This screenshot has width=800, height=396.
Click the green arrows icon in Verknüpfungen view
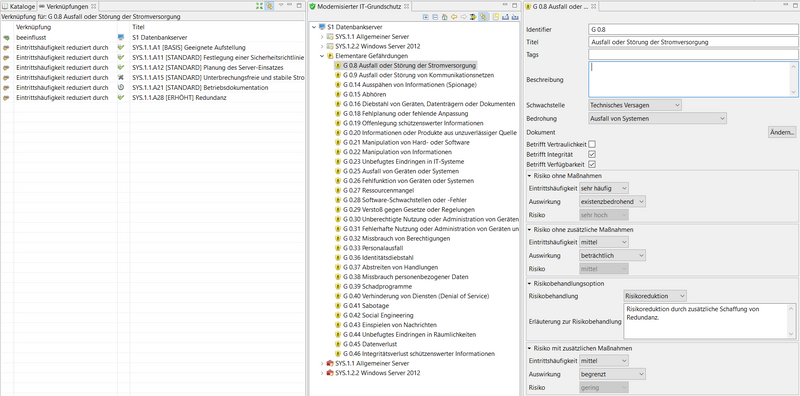pyautogui.click(x=259, y=6)
